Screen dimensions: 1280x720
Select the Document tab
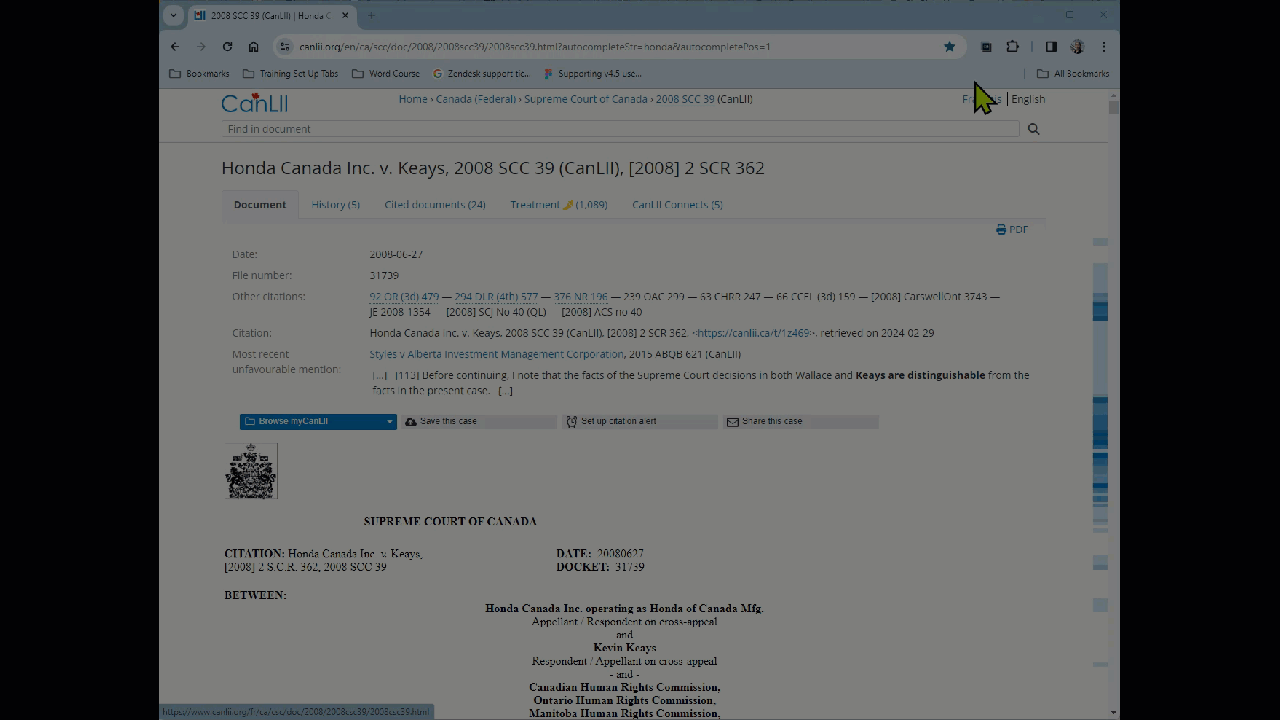click(260, 205)
